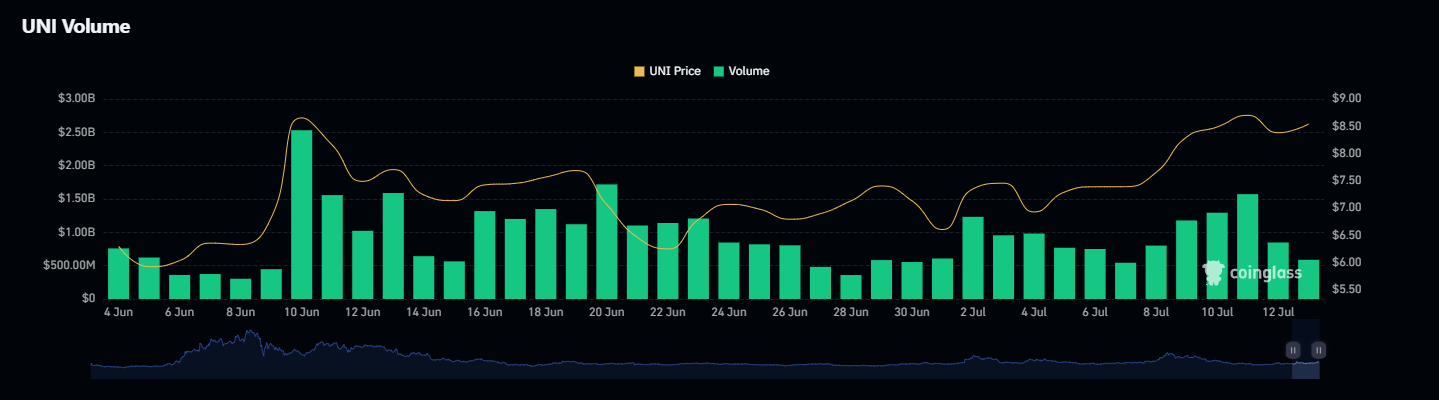Click the $500.00M axis label

(68, 265)
